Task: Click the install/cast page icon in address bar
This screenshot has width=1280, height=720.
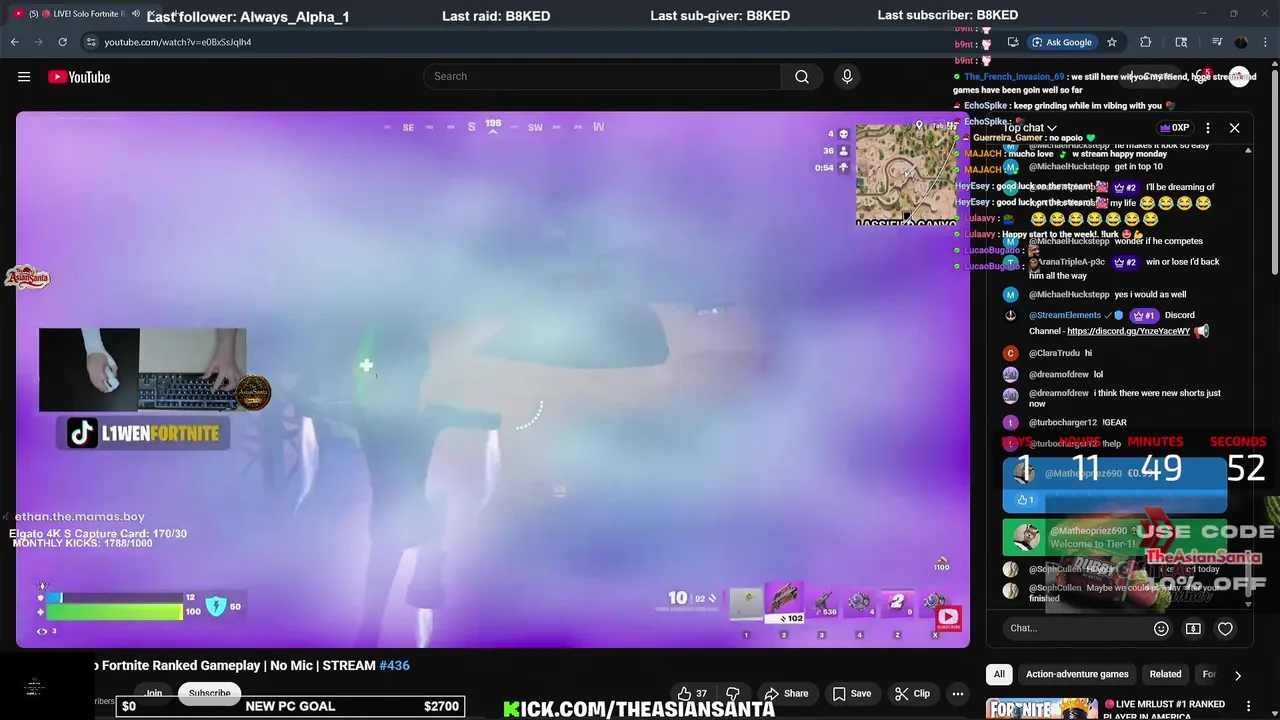Action: click(x=1013, y=42)
